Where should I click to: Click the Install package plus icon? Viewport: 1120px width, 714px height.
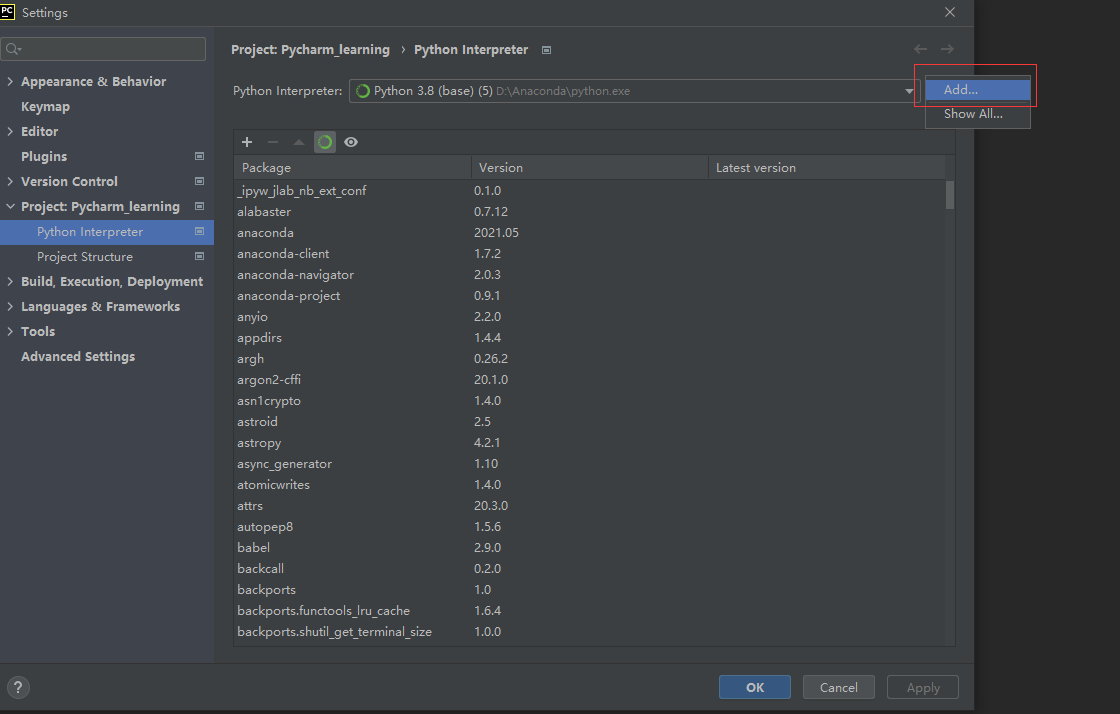pyautogui.click(x=247, y=142)
